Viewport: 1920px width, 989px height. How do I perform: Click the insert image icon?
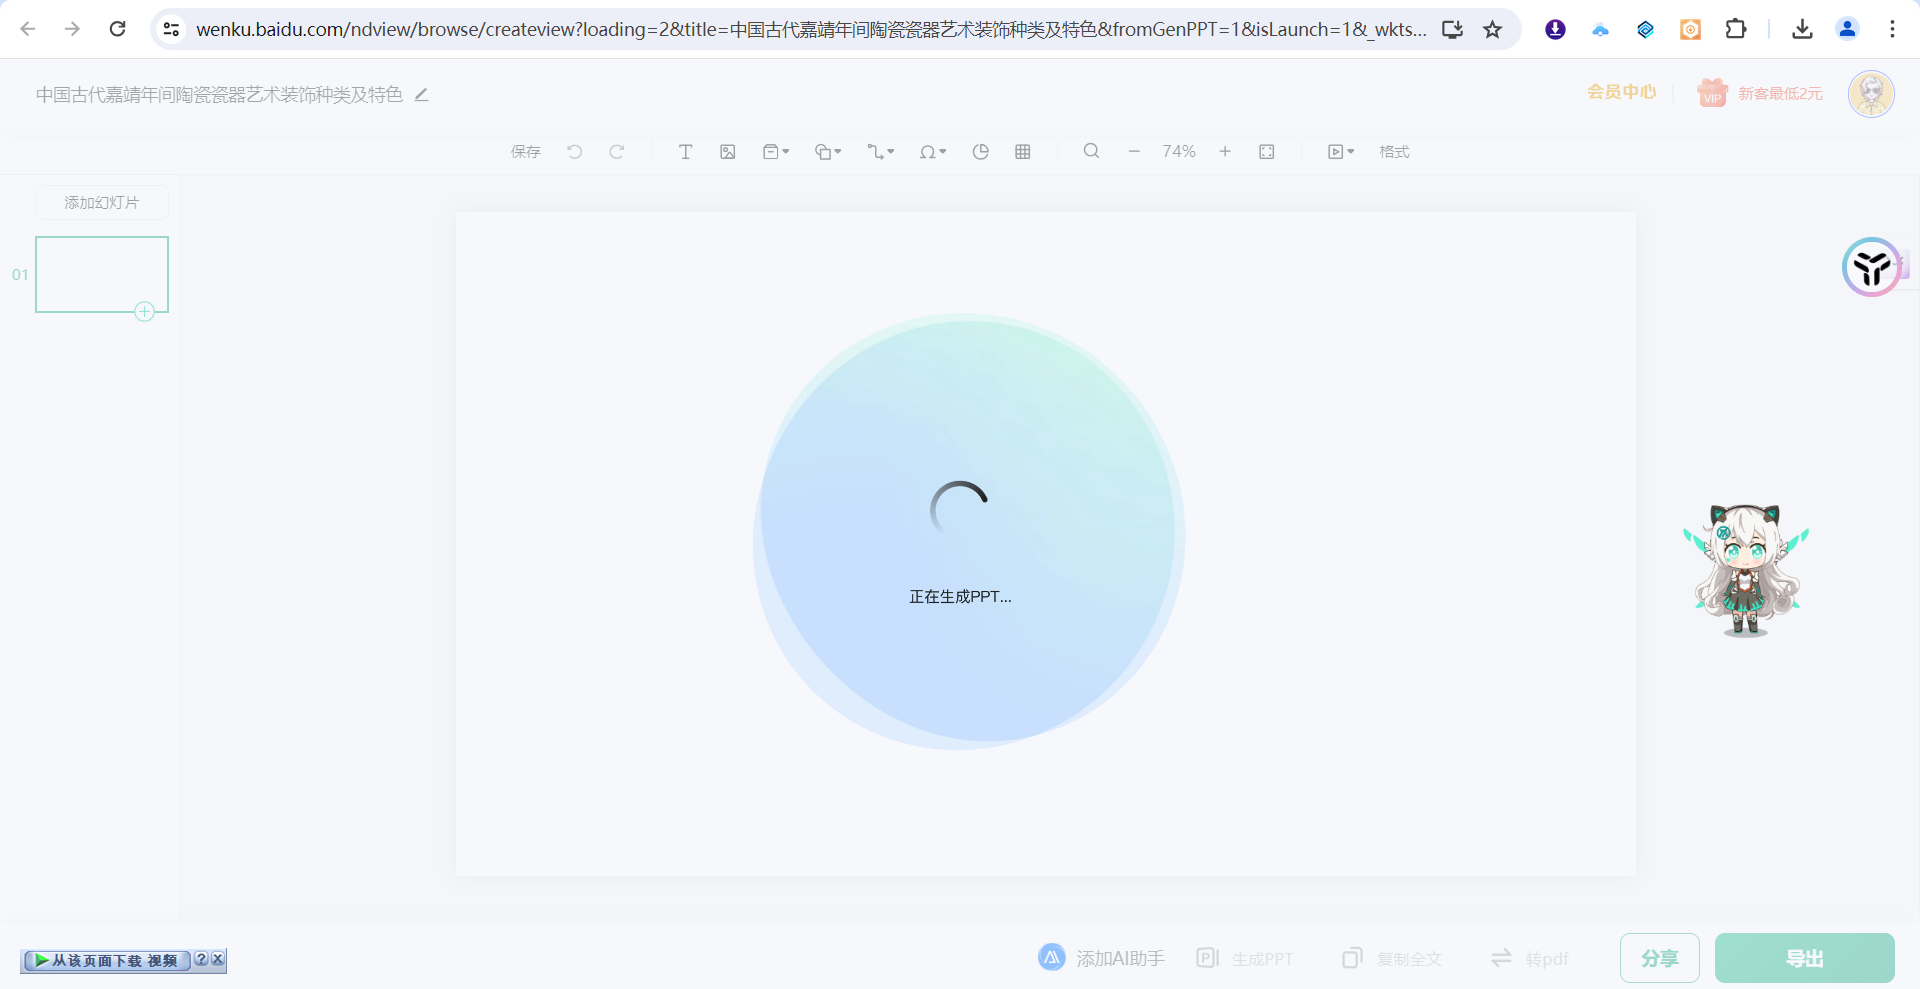[x=728, y=152]
